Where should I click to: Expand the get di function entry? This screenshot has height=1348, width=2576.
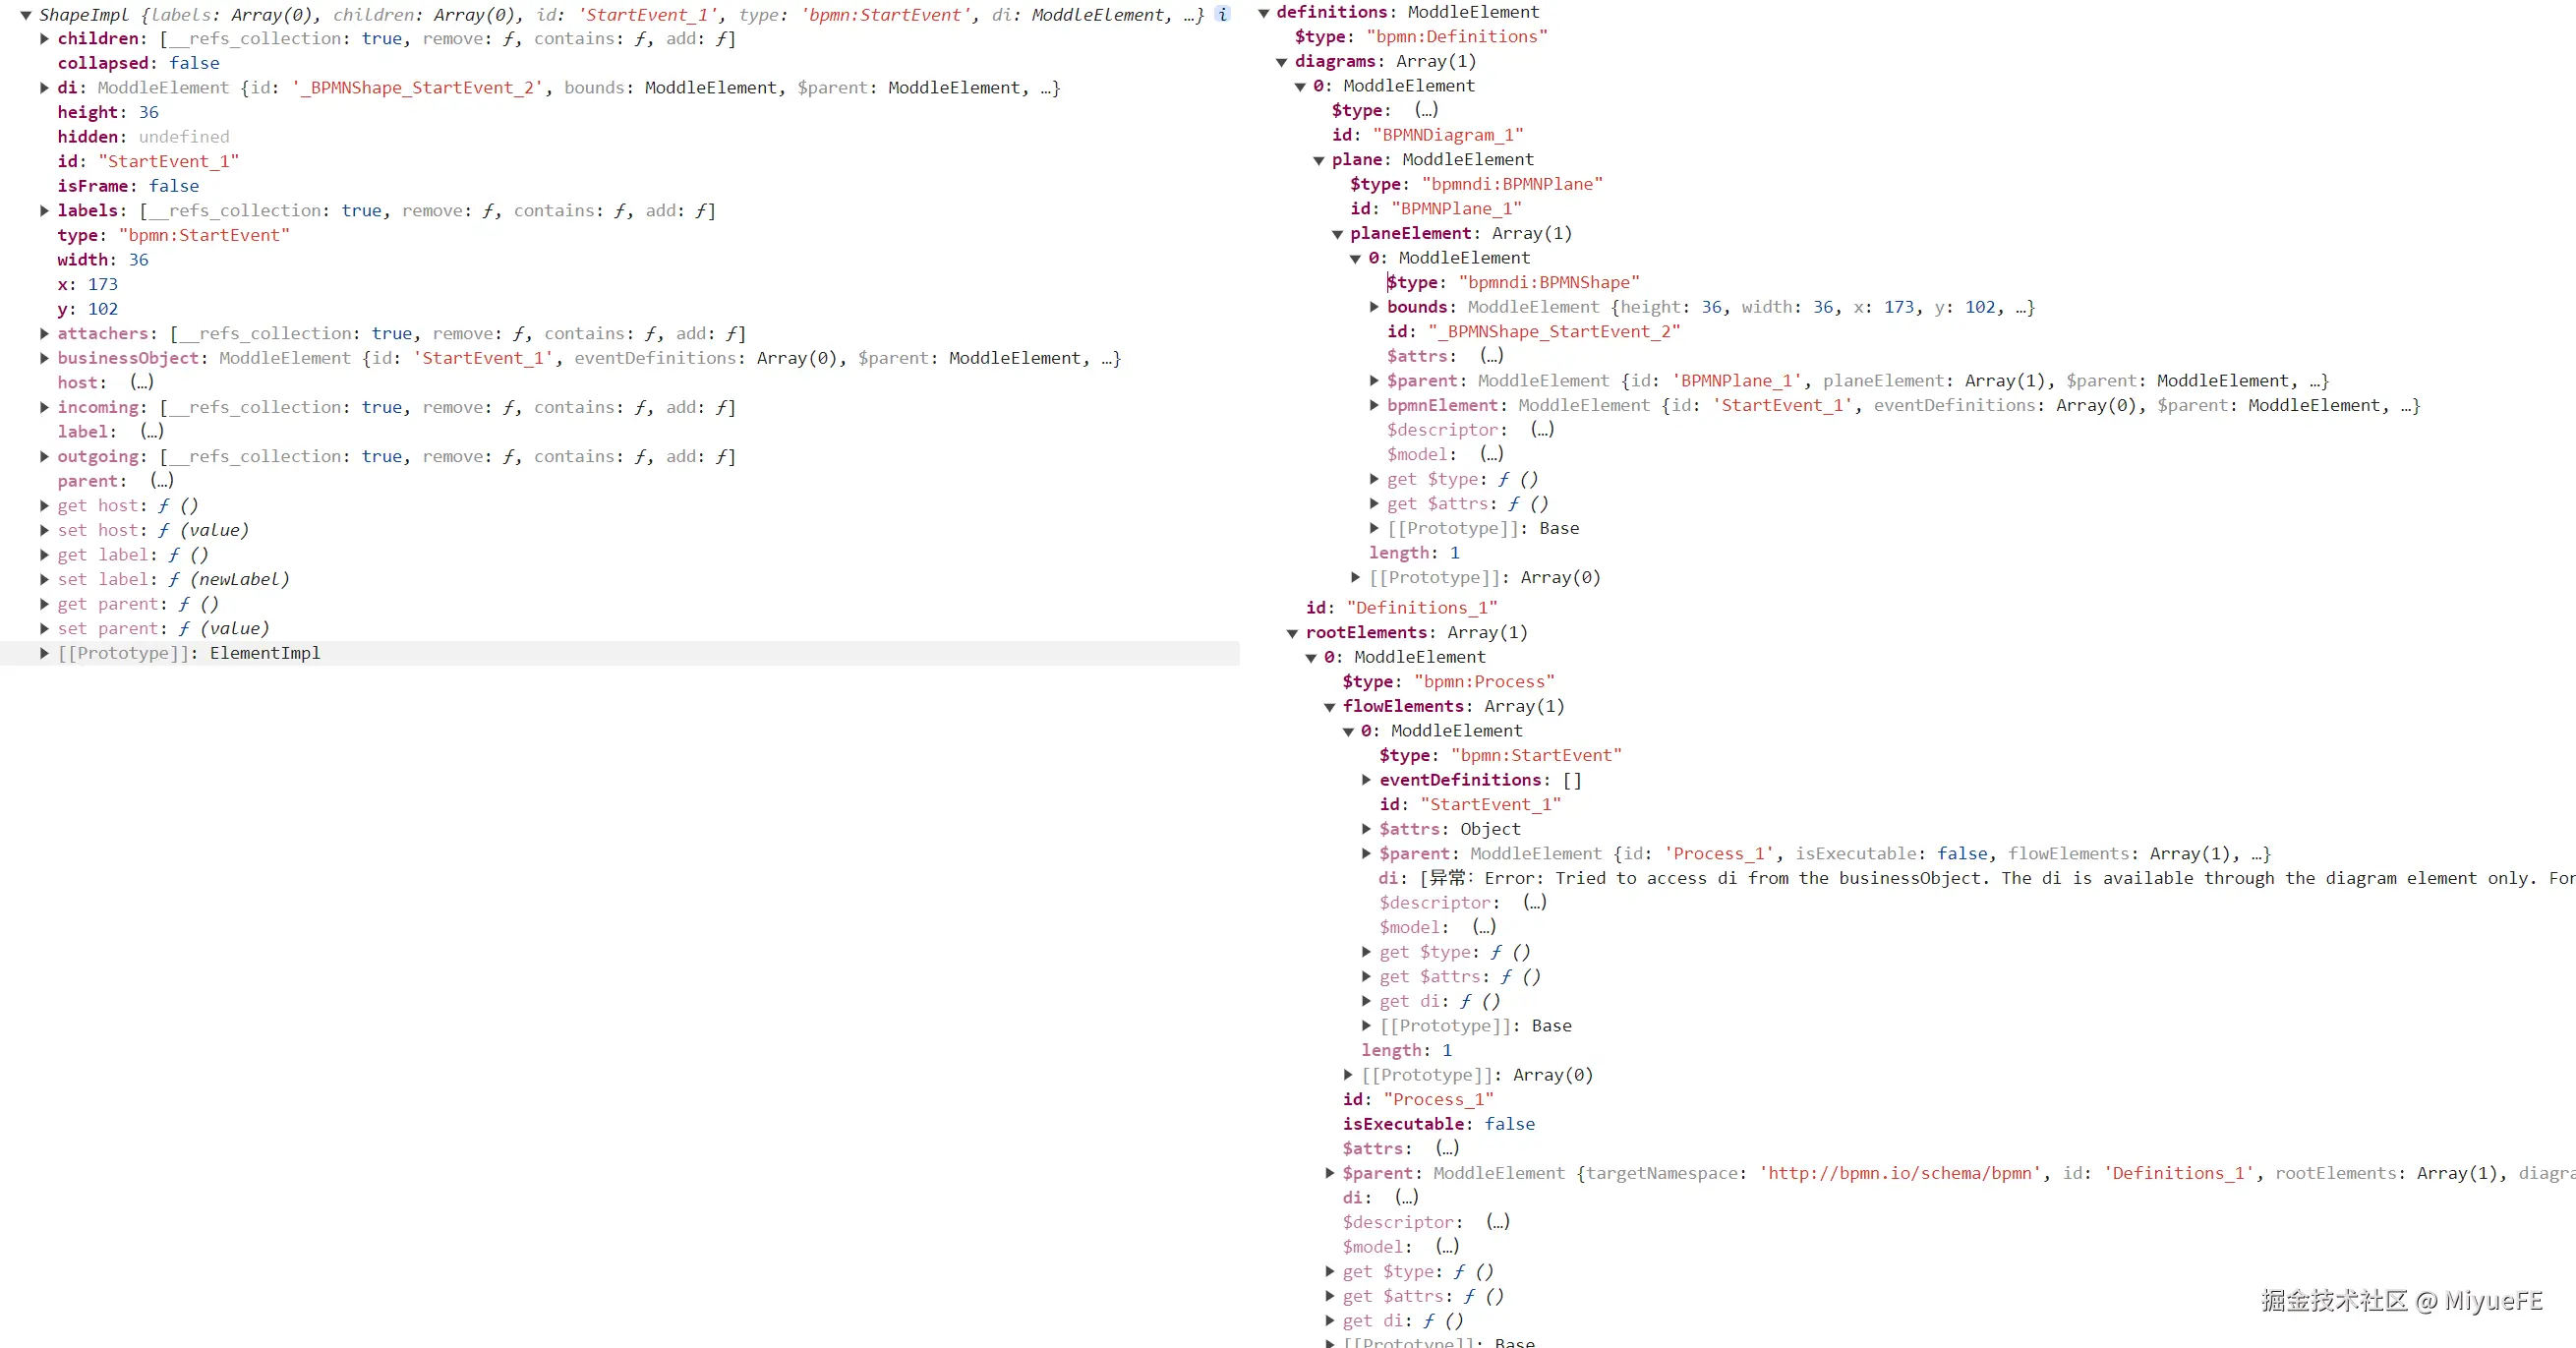click(1367, 1001)
